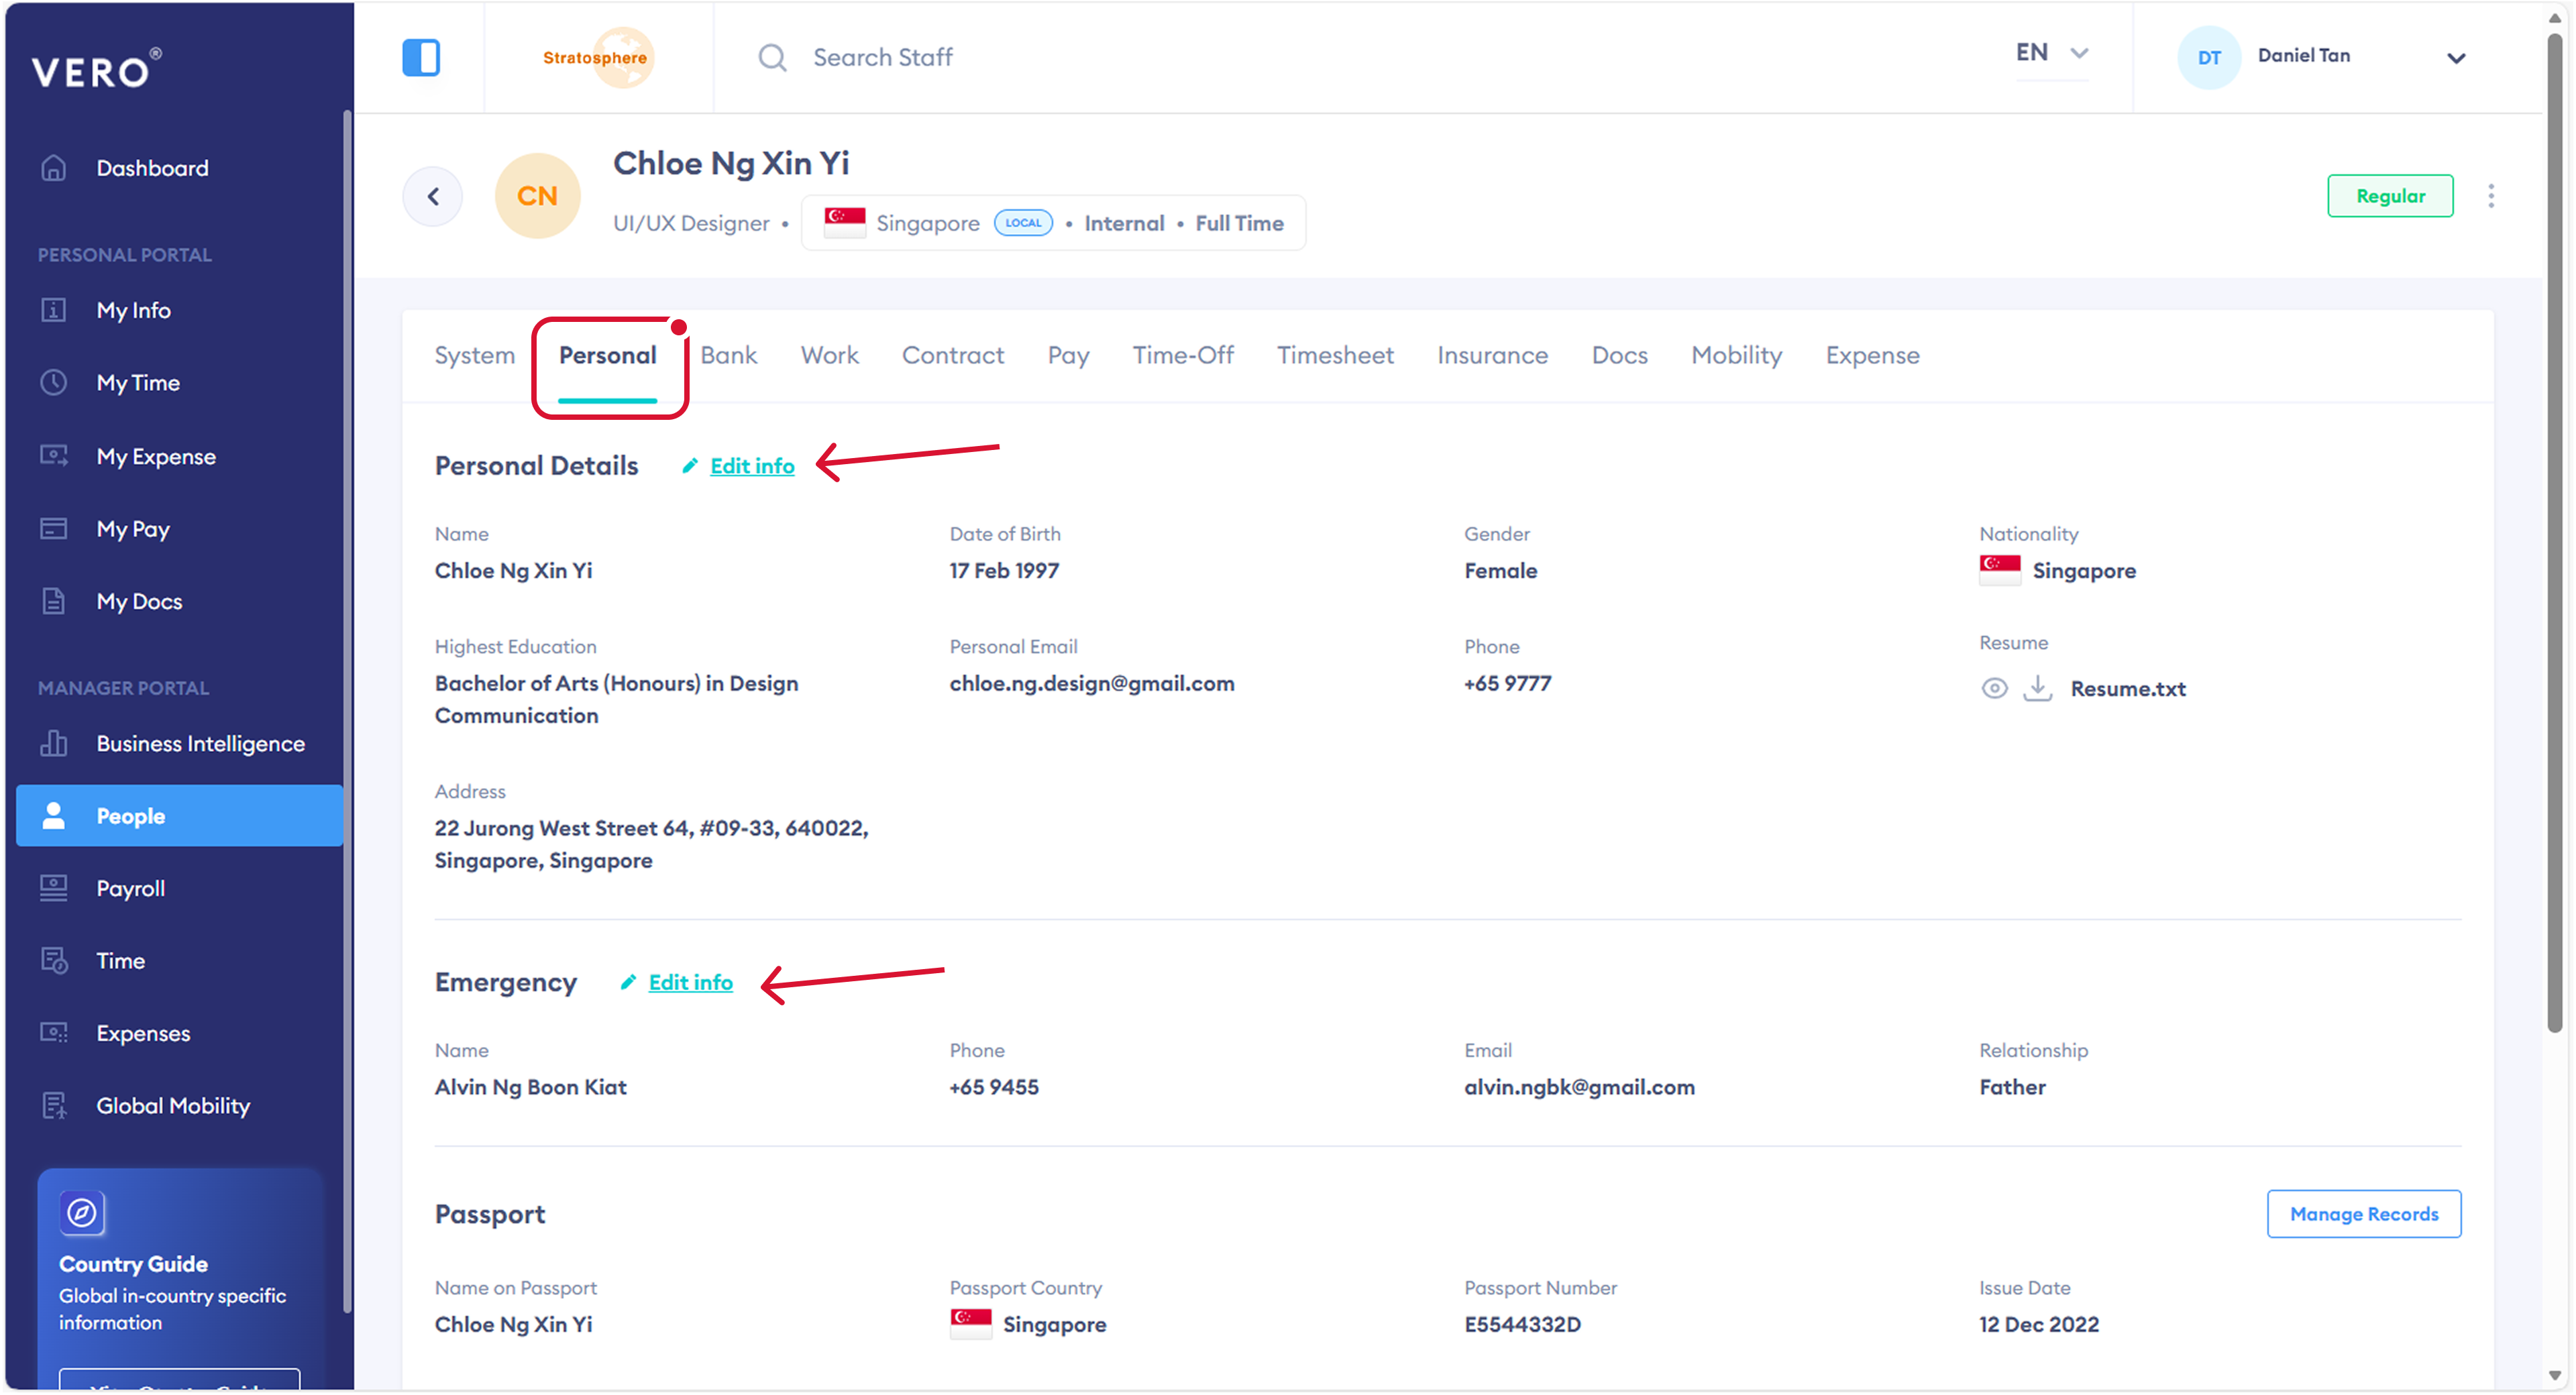Screen dimensions: 2576x1395
Task: Switch to the Insurance tab
Action: [1492, 356]
